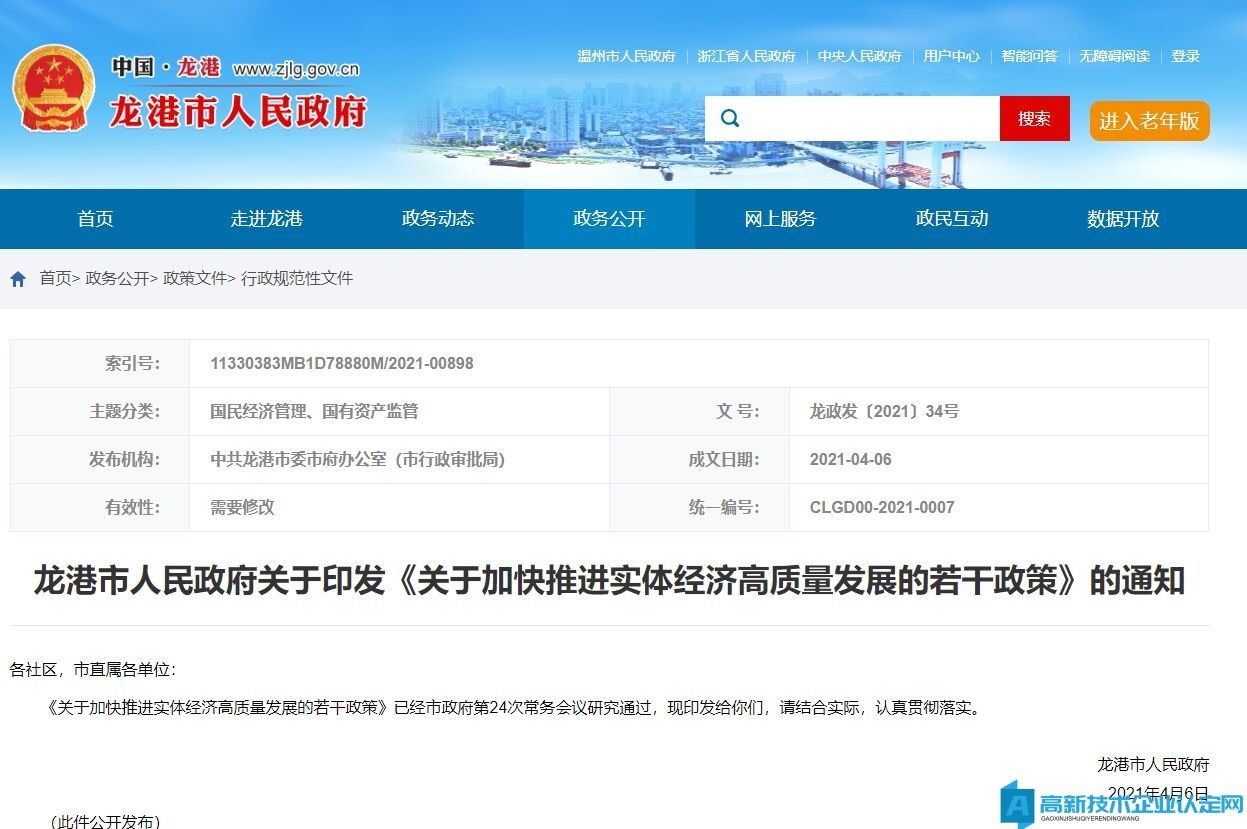1247x829 pixels.
Task: Click the 统一编号 label cell
Action: click(x=700, y=508)
